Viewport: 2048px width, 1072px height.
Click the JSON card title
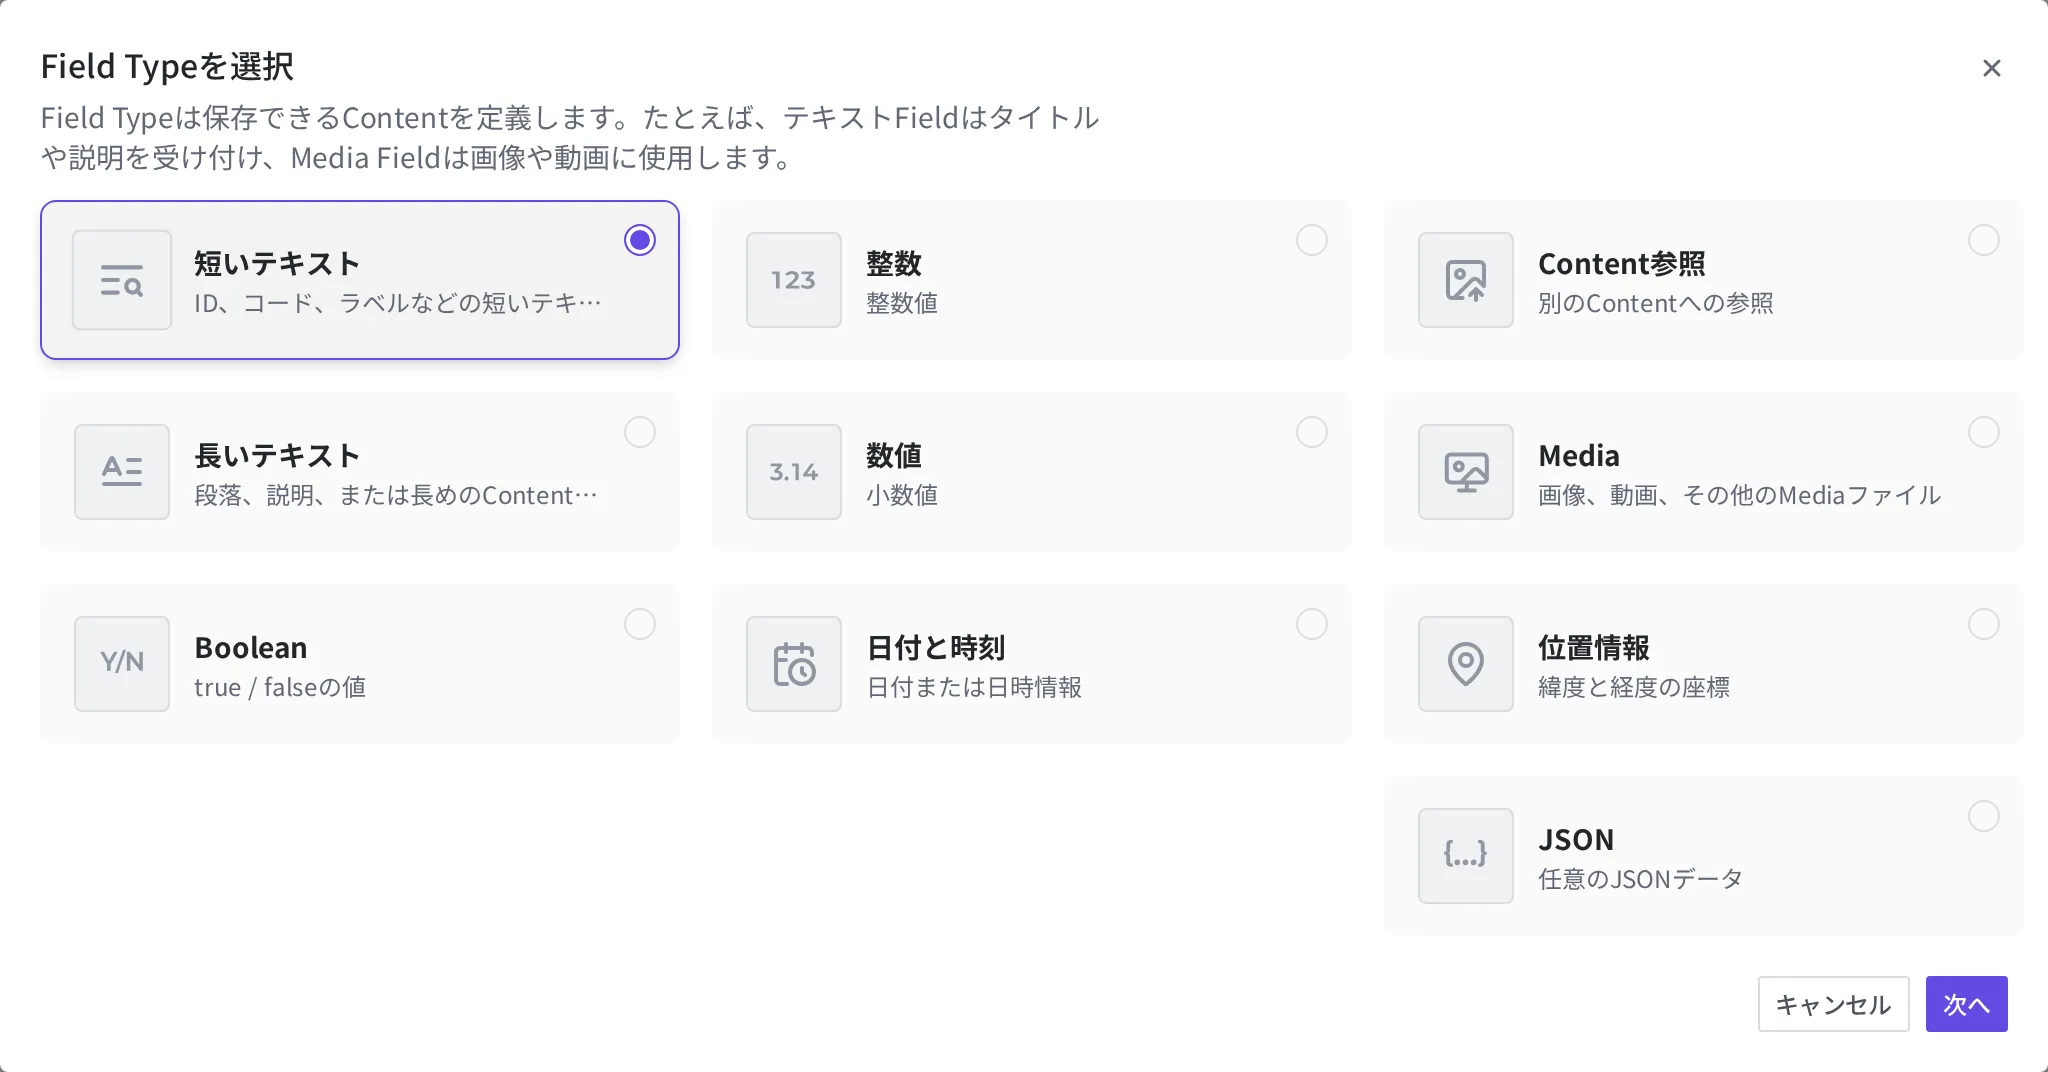pos(1576,839)
